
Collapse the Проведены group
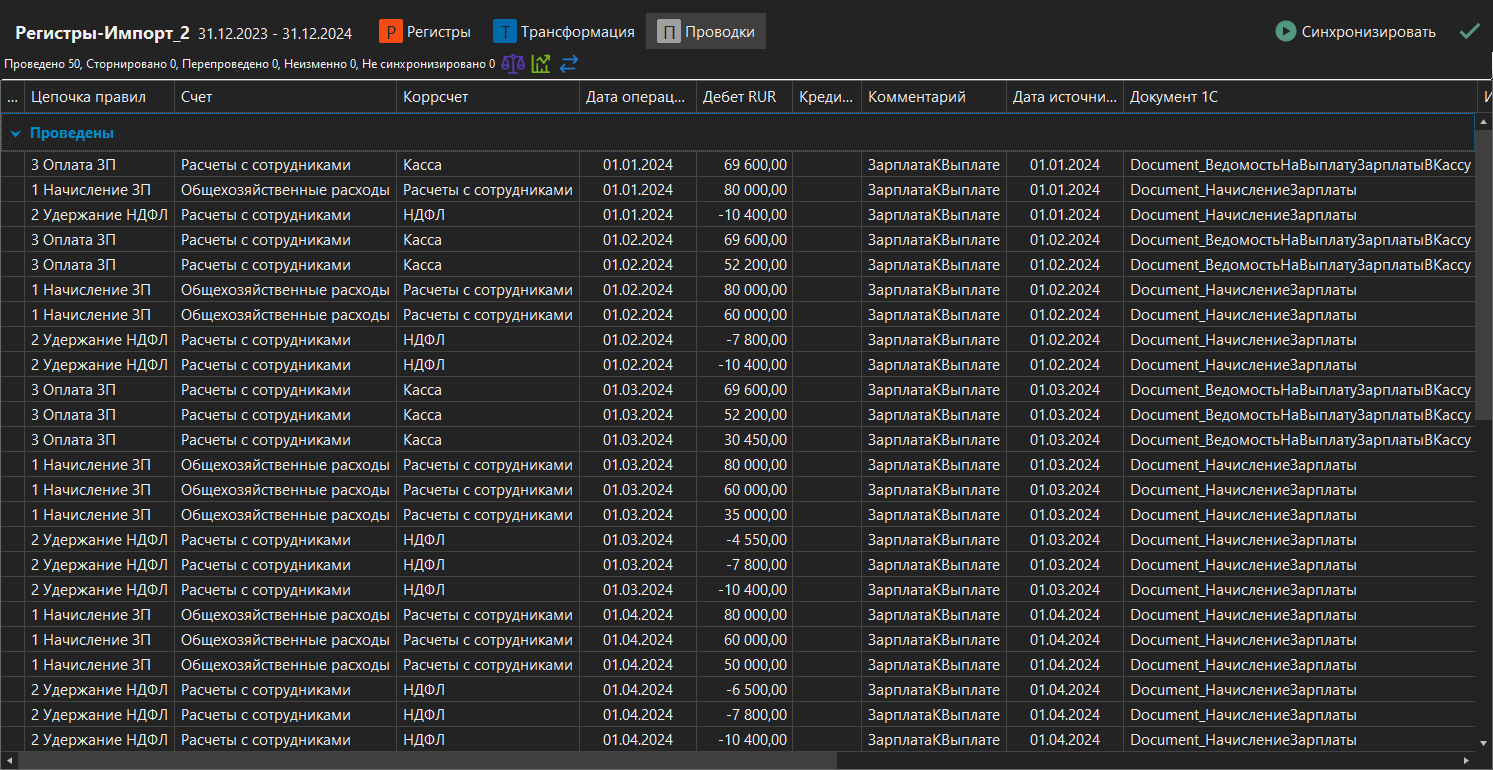pyautogui.click(x=16, y=133)
